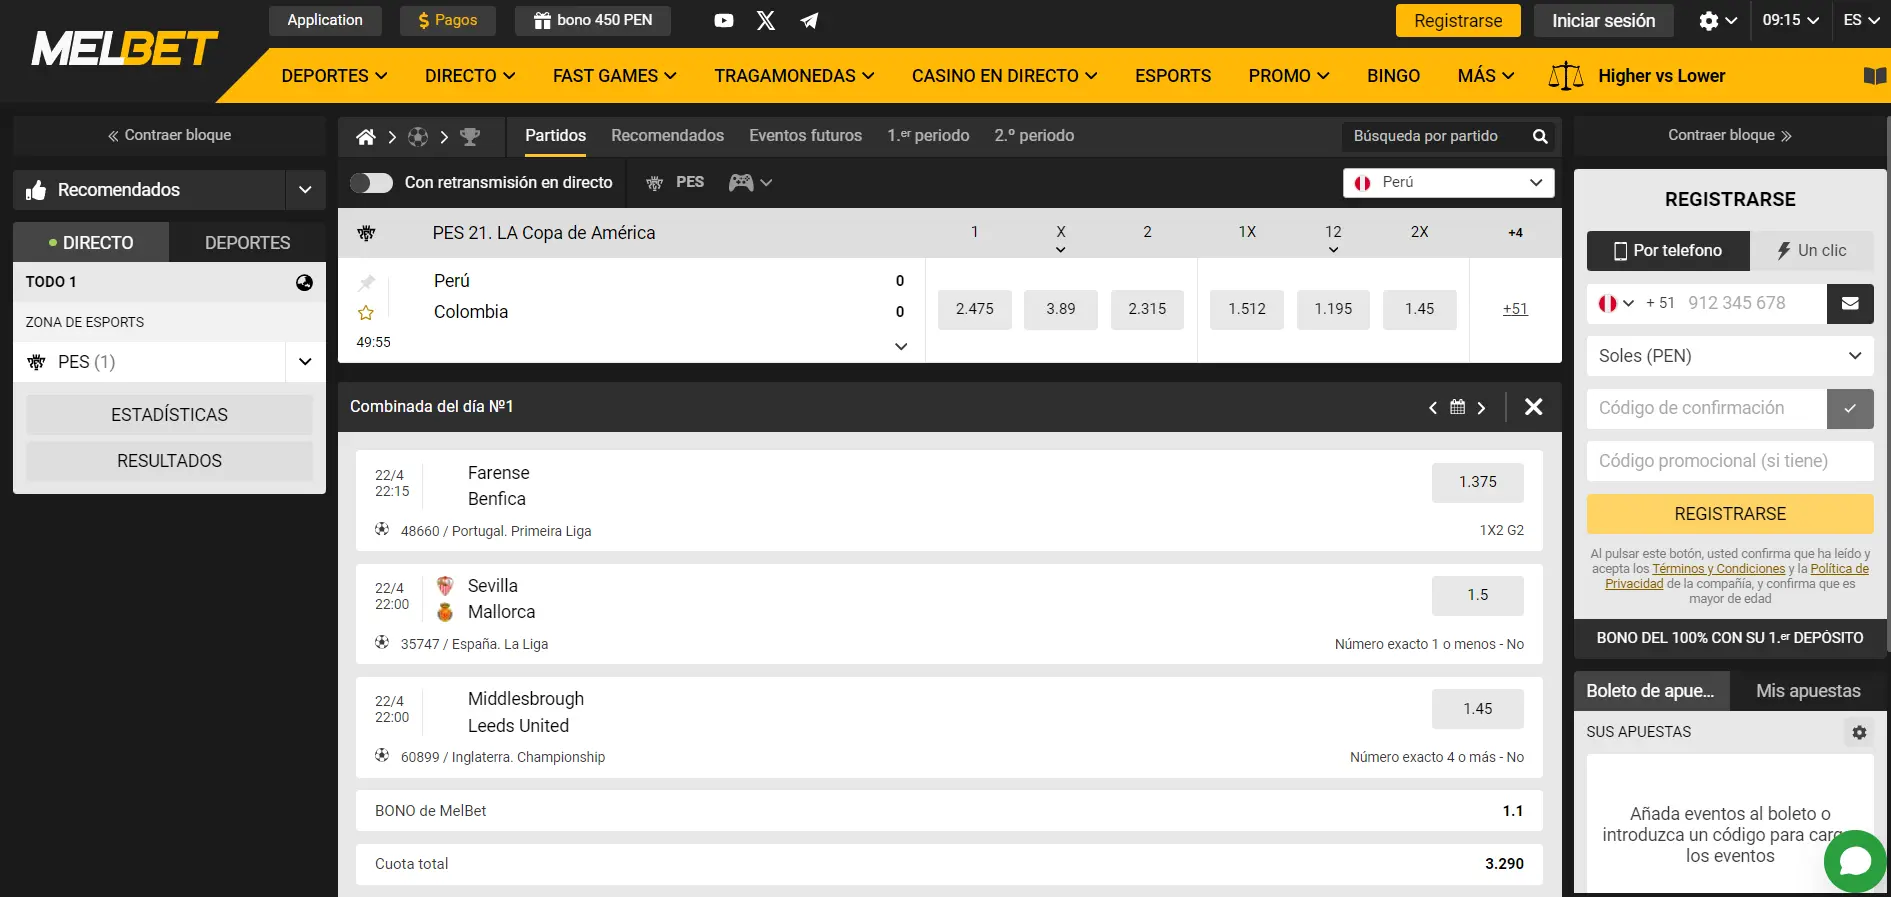Click the yellow REGISTRARSE form button
The image size is (1891, 897).
(x=1730, y=514)
